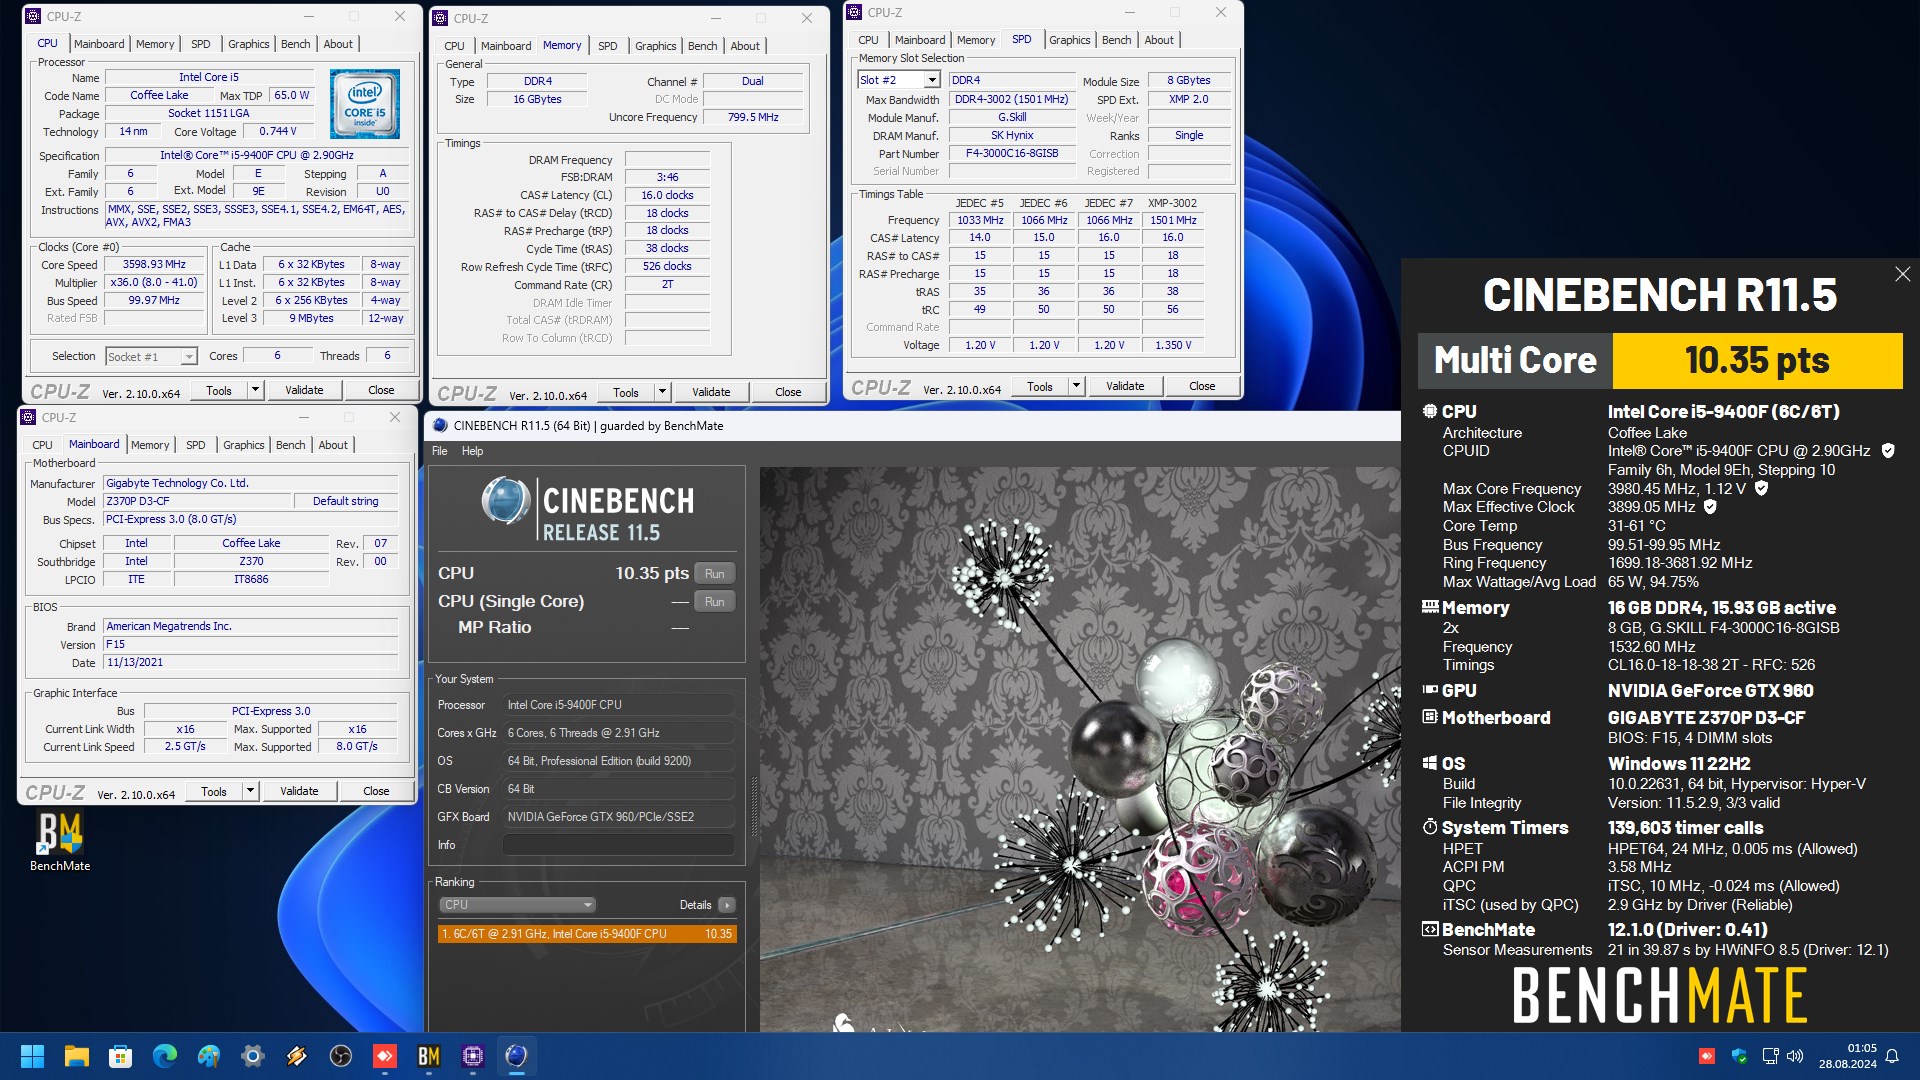Open the Help menu in Cinebench
This screenshot has width=1920, height=1080.
[x=472, y=451]
